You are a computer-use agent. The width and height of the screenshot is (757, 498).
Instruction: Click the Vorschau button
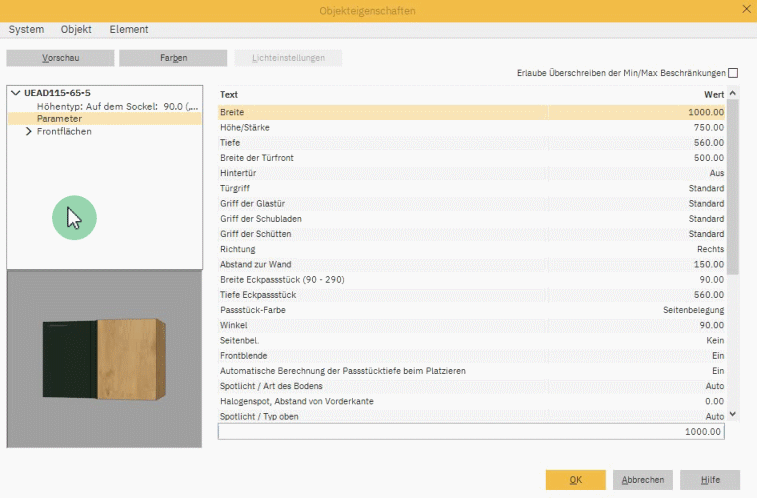click(x=60, y=58)
